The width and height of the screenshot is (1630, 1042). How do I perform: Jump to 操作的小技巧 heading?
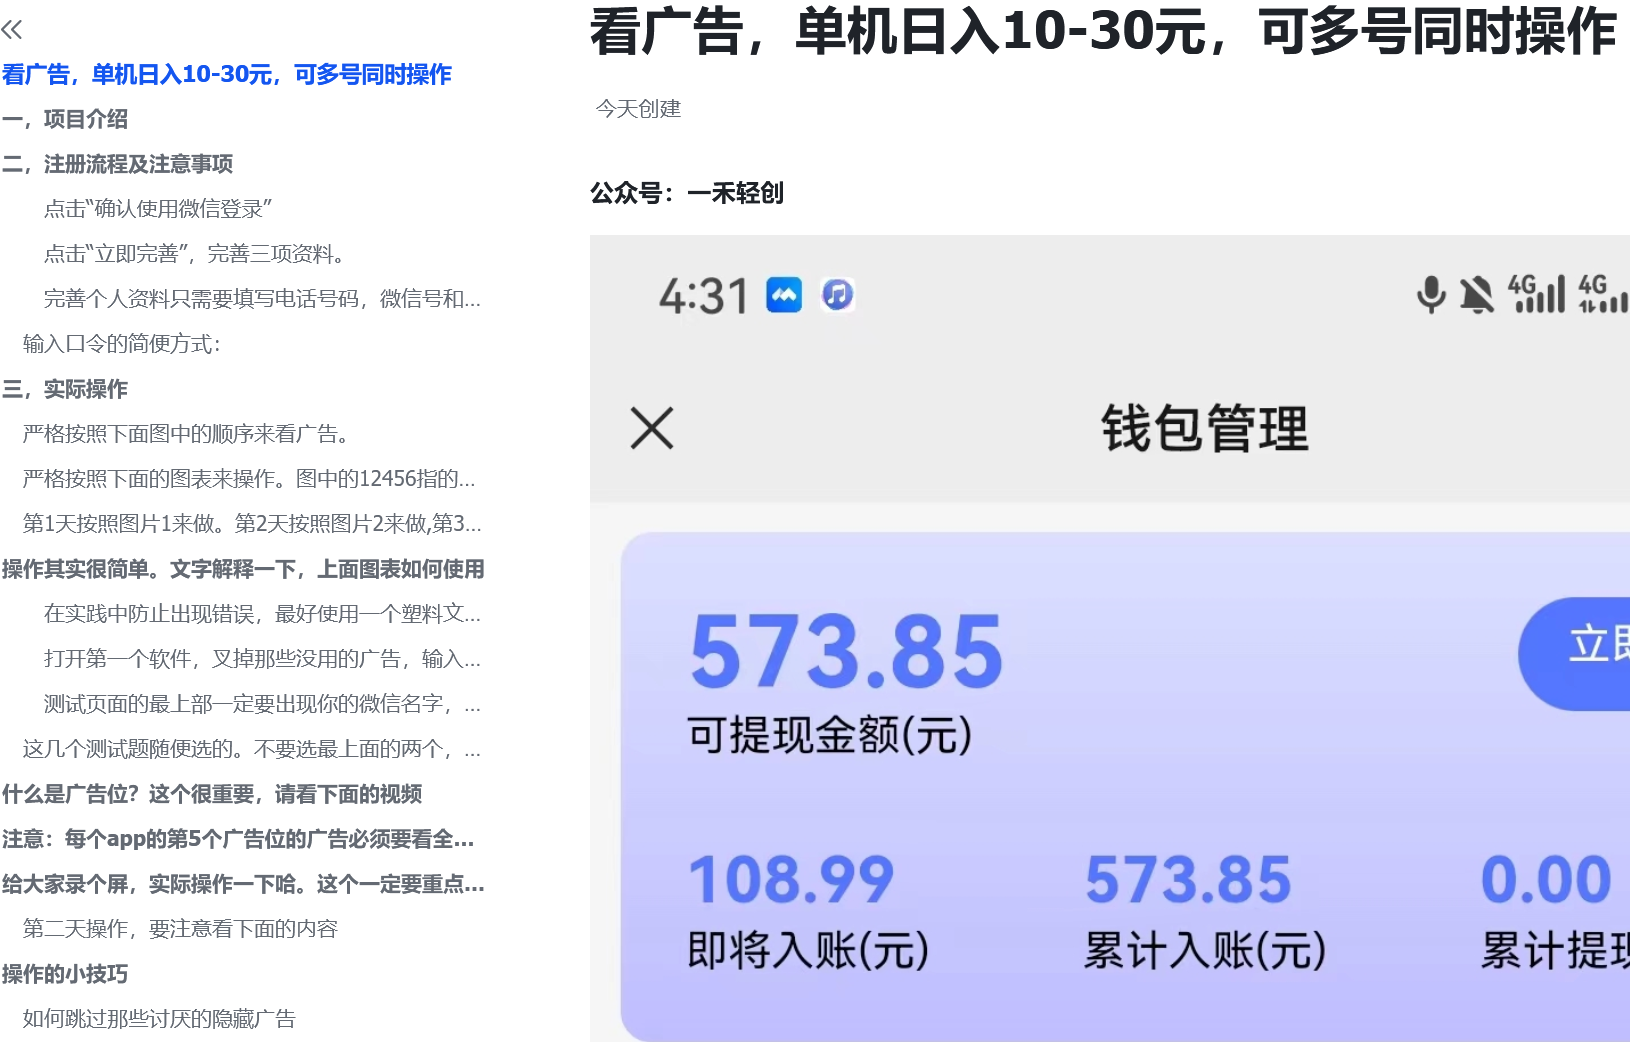65,974
